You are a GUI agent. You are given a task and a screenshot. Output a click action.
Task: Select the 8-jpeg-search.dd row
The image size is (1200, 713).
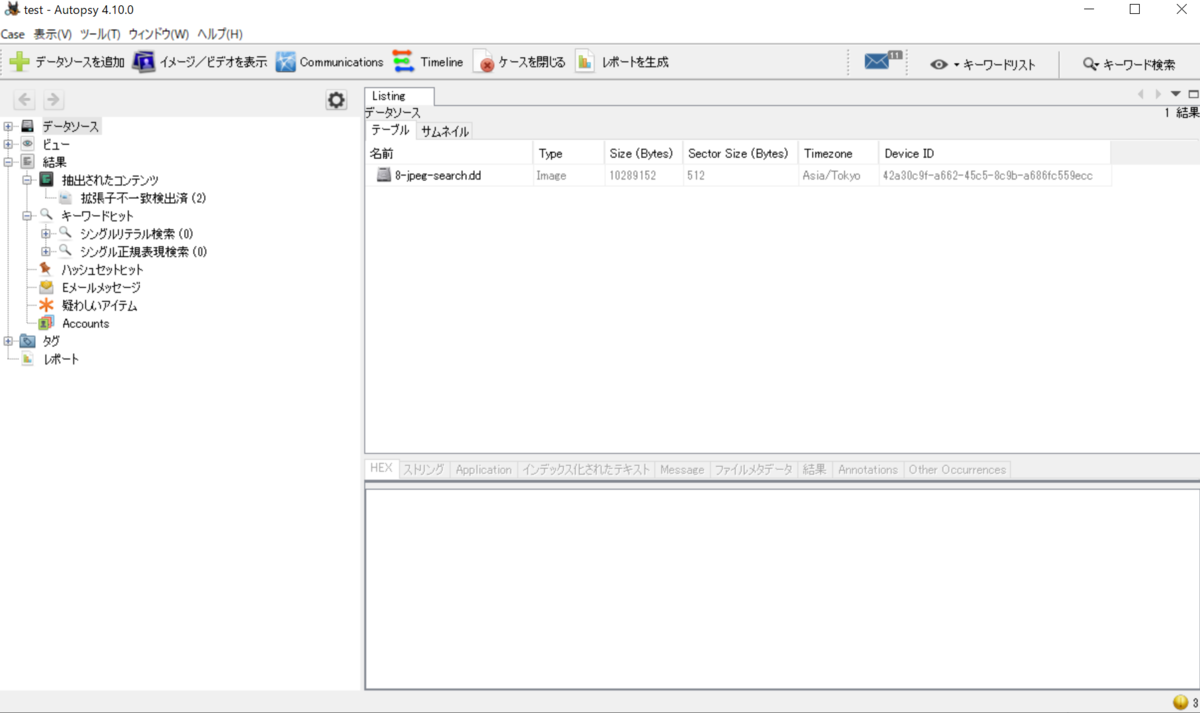tap(738, 175)
